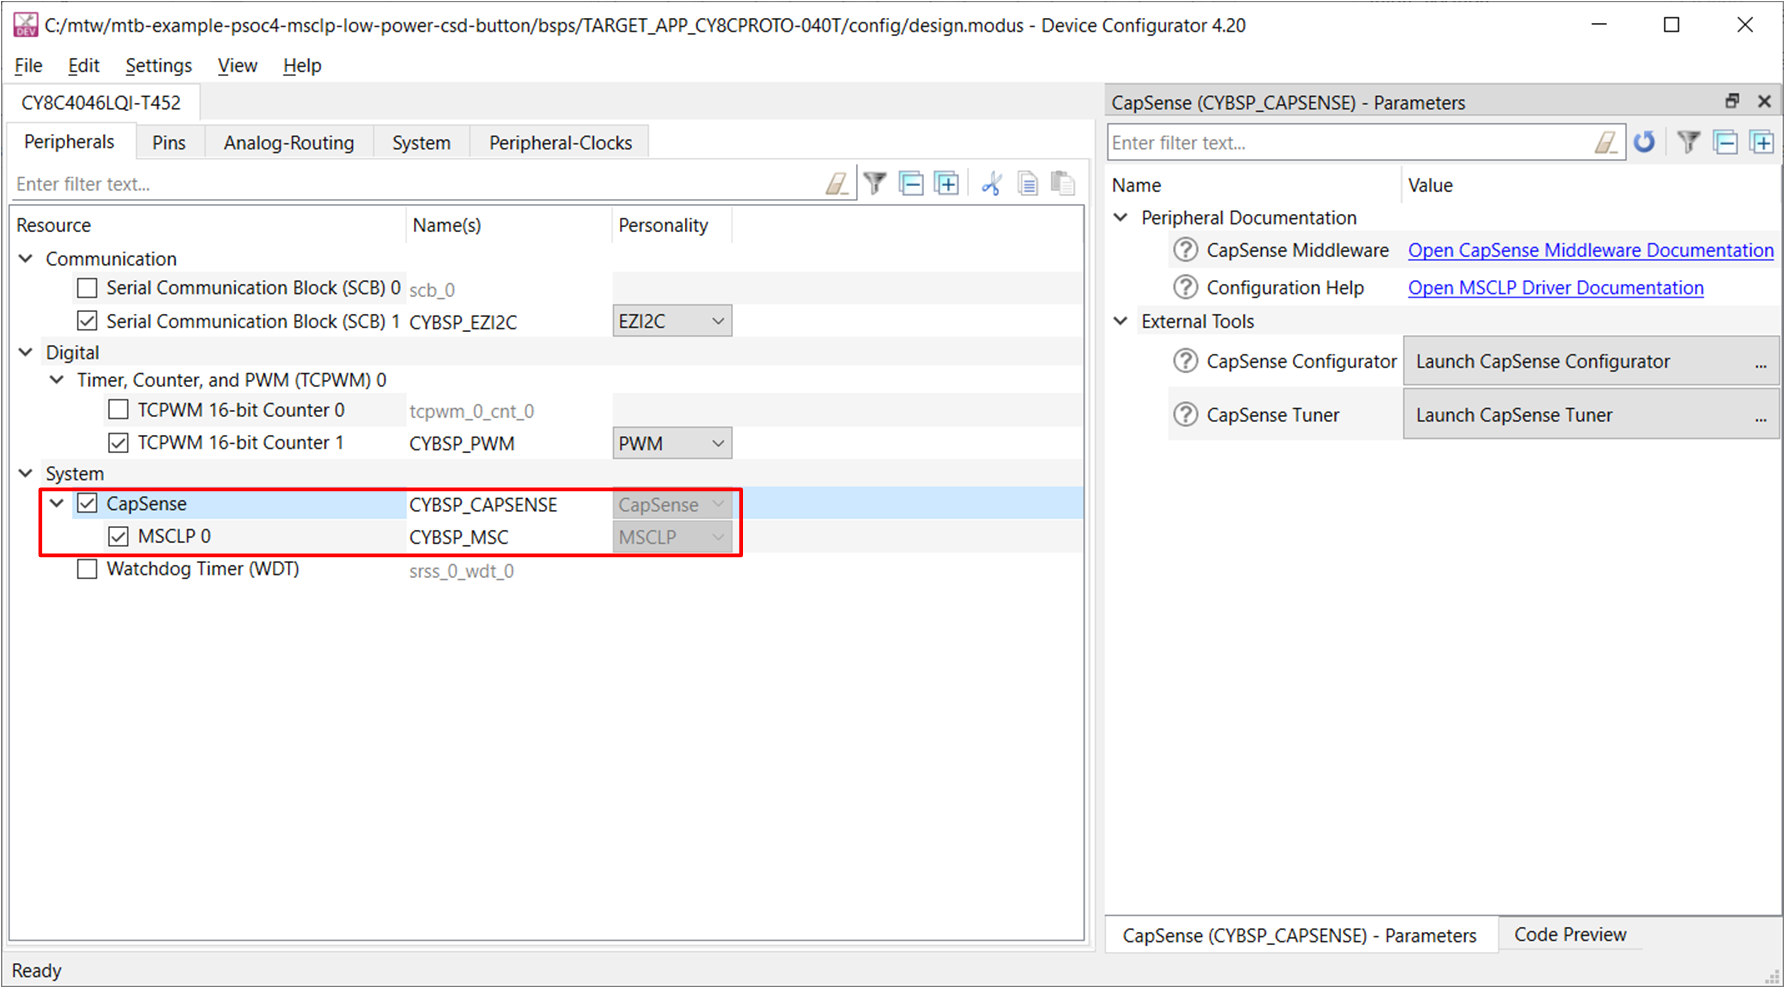Collapse the Communication group
The image size is (1785, 988).
point(26,258)
